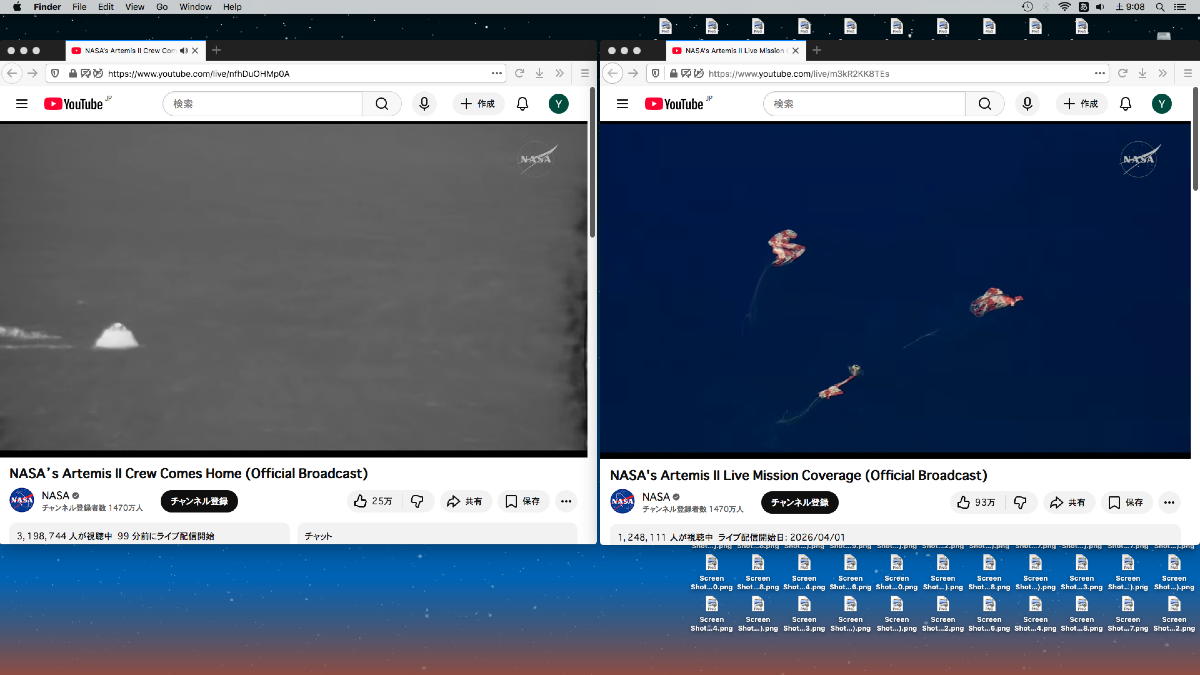Open new tab in left browser window

tap(217, 50)
